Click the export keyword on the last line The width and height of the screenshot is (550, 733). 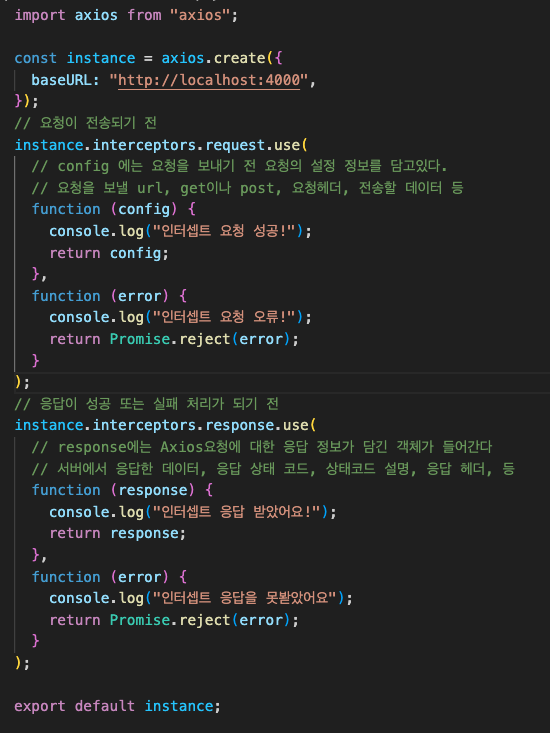coord(40,706)
